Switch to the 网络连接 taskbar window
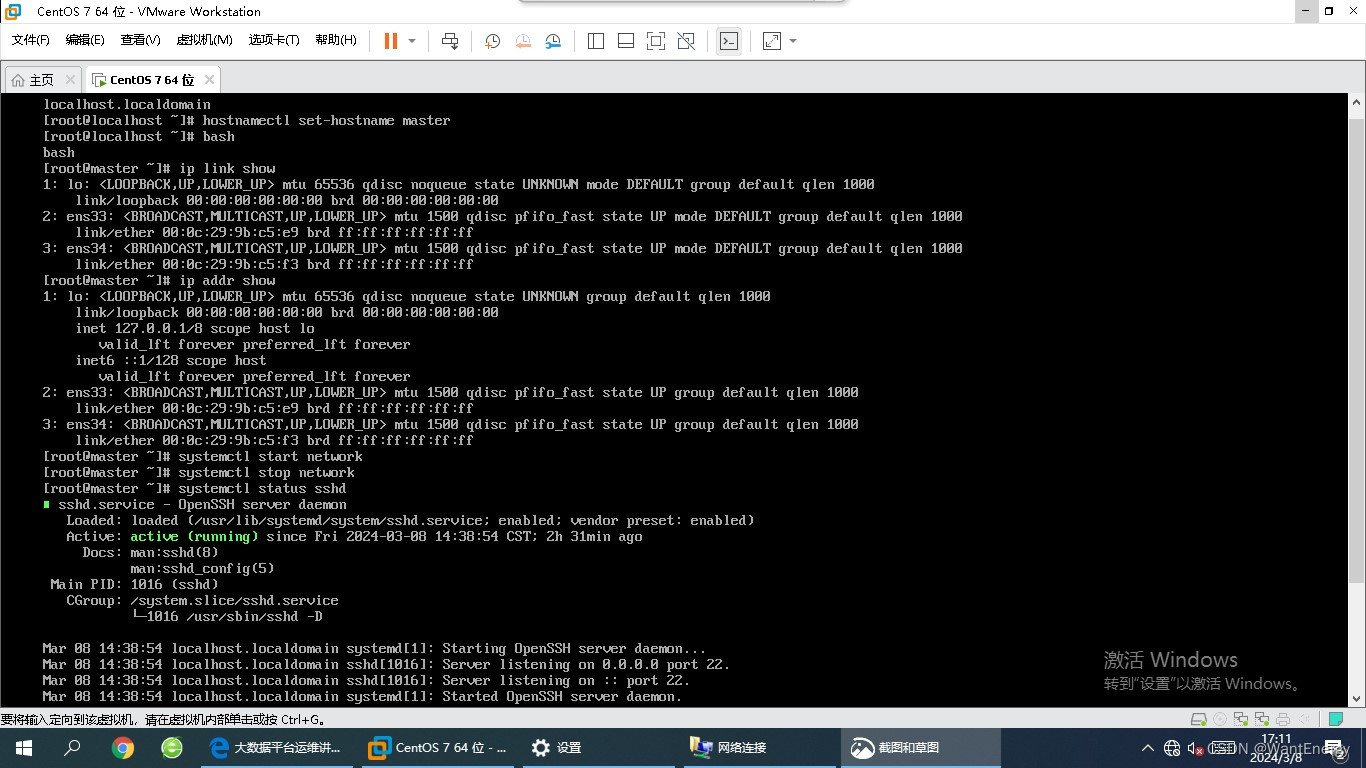1366x768 pixels. [759, 748]
